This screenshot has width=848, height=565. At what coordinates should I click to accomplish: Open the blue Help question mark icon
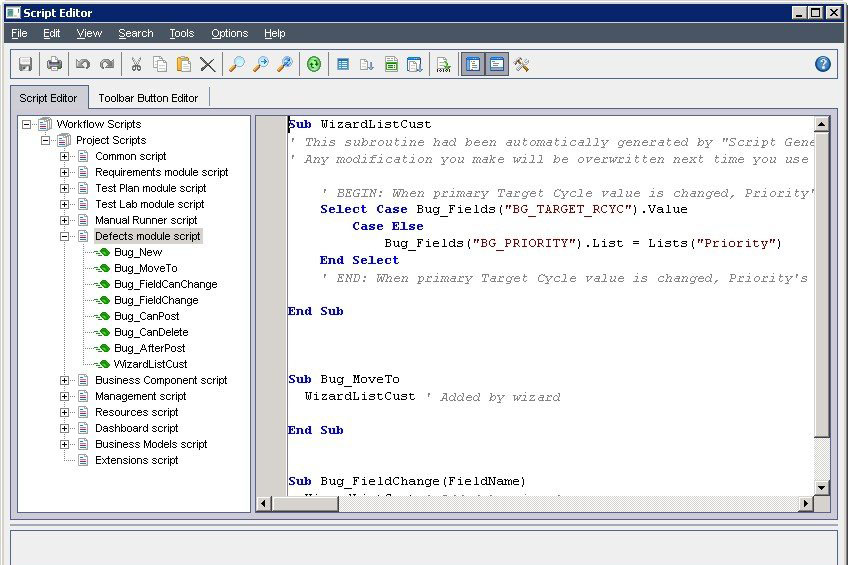[x=823, y=64]
